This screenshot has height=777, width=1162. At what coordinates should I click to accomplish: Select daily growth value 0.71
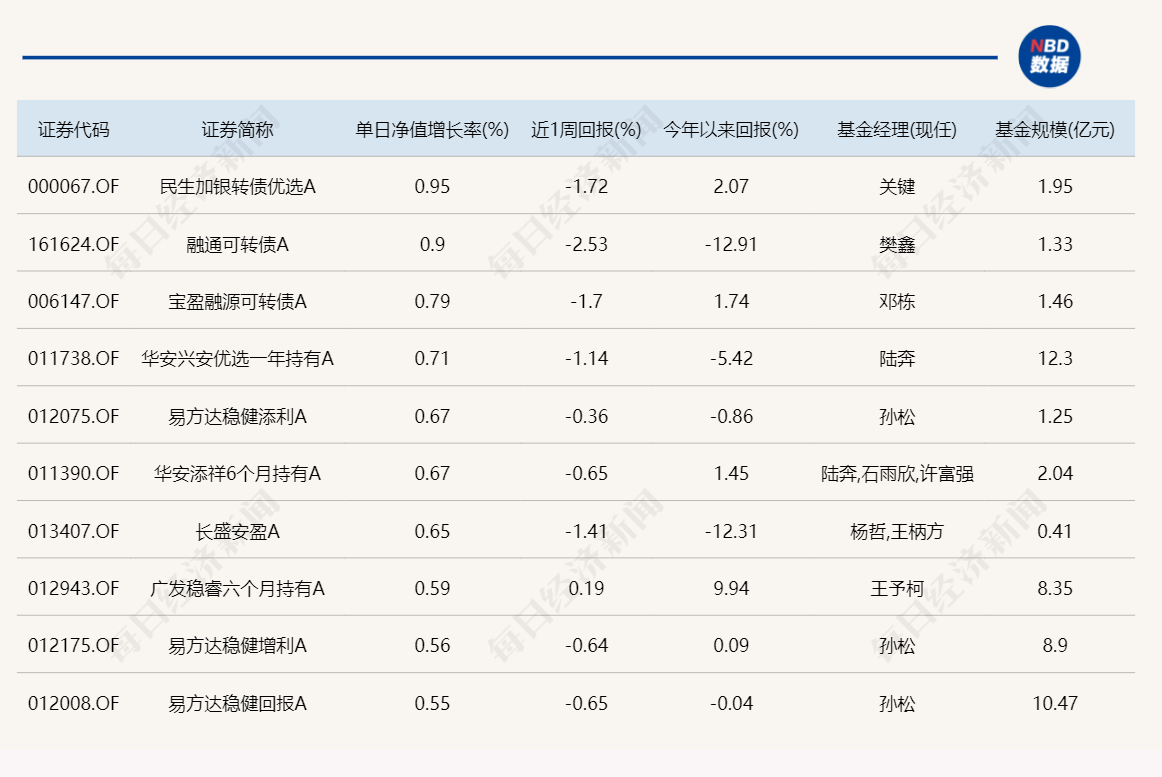[x=432, y=358]
